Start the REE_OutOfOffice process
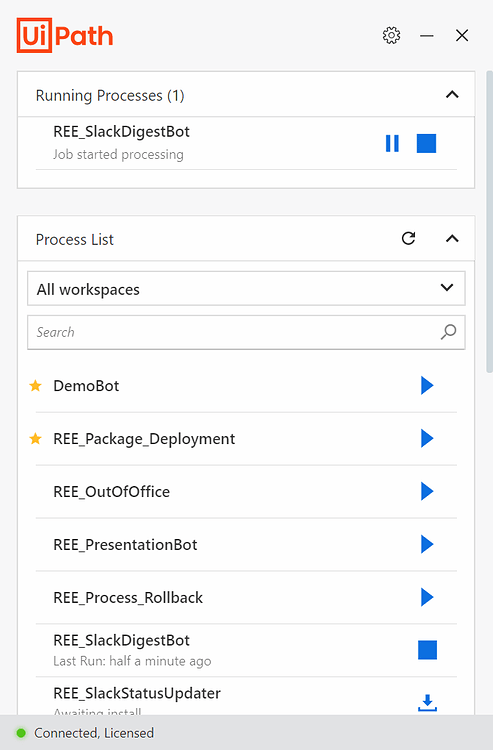This screenshot has width=493, height=750. [427, 491]
